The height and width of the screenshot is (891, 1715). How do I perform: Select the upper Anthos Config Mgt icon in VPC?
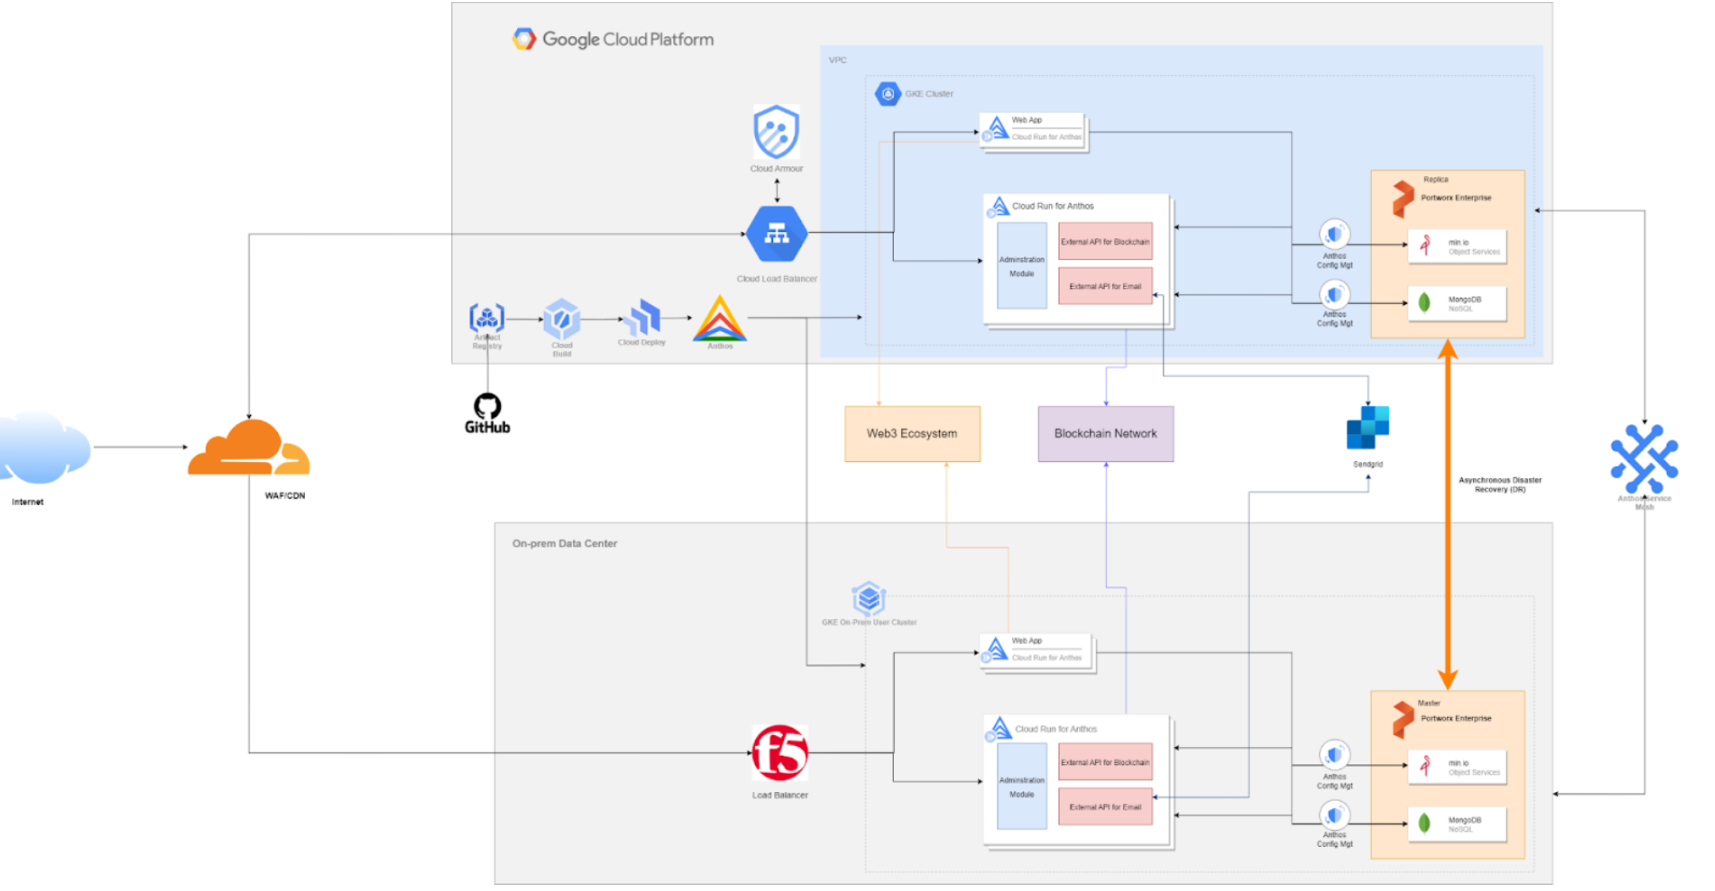click(1334, 234)
